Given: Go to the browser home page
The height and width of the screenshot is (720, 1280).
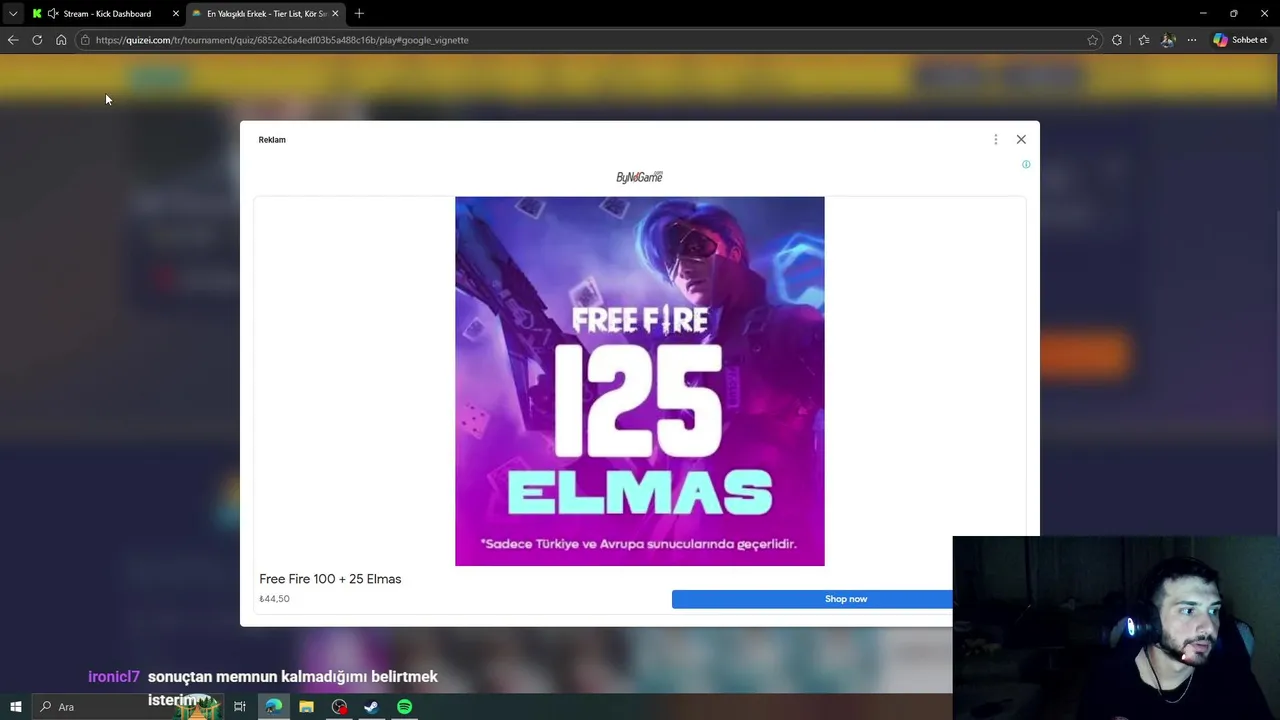Looking at the screenshot, I should pos(61,40).
